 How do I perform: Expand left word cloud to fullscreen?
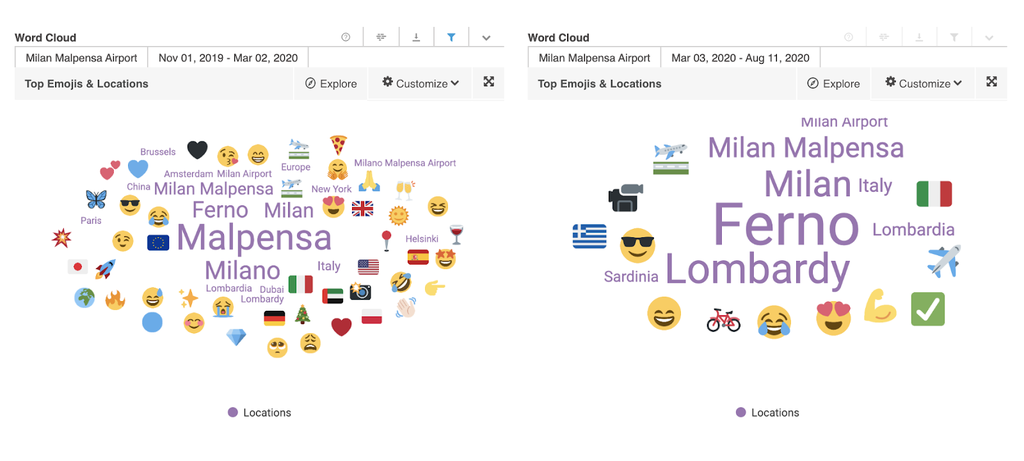point(489,83)
